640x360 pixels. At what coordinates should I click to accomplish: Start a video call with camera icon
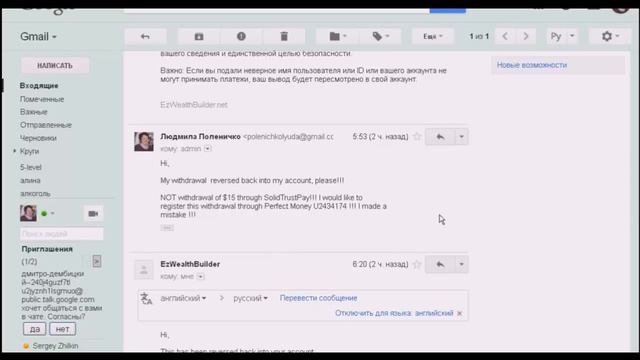(93, 213)
